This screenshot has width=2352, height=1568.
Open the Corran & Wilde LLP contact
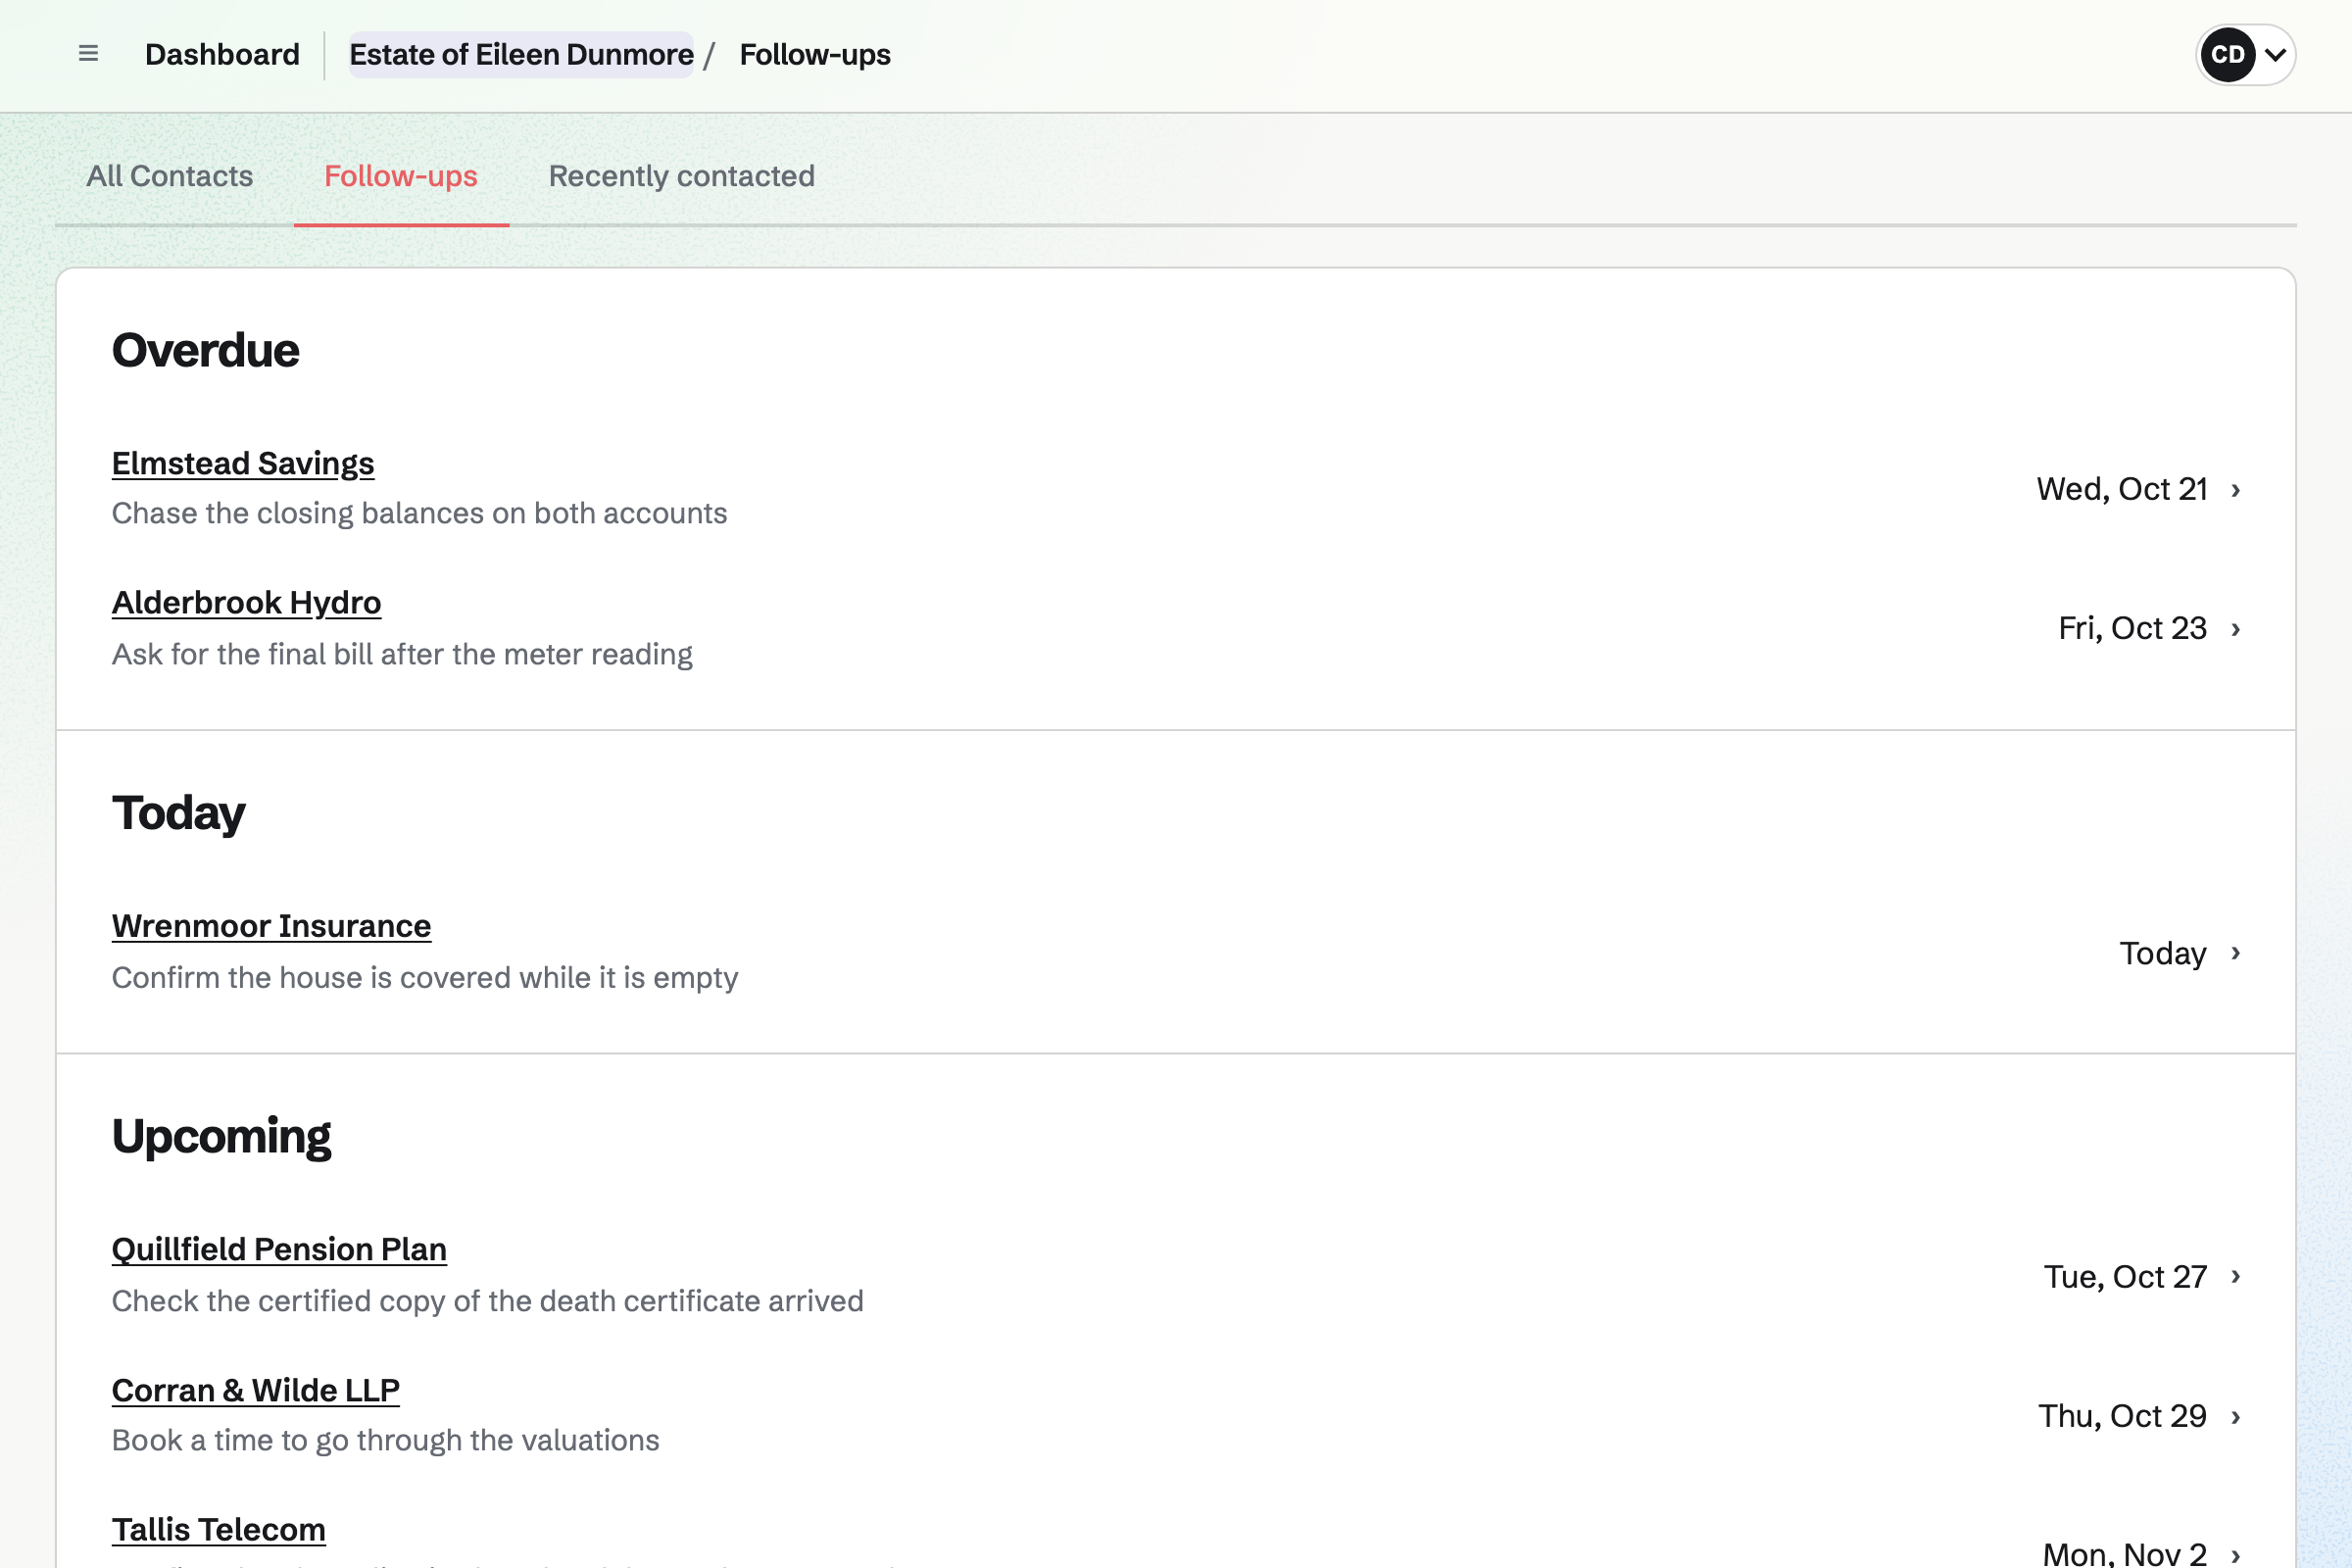(x=255, y=1390)
